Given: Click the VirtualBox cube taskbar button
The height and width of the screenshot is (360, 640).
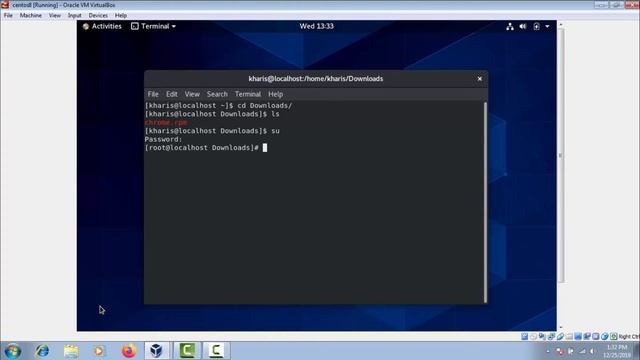Looking at the screenshot, I should pyautogui.click(x=157, y=351).
